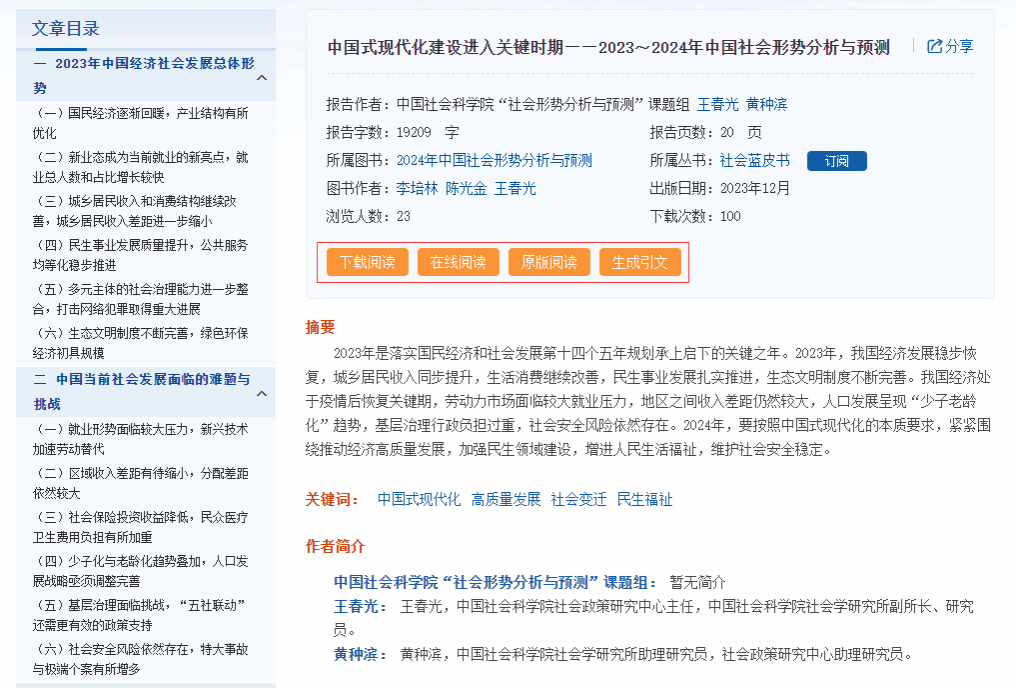1016x688 pixels.
Task: Open the 社会蓝皮书 series link
Action: click(754, 160)
